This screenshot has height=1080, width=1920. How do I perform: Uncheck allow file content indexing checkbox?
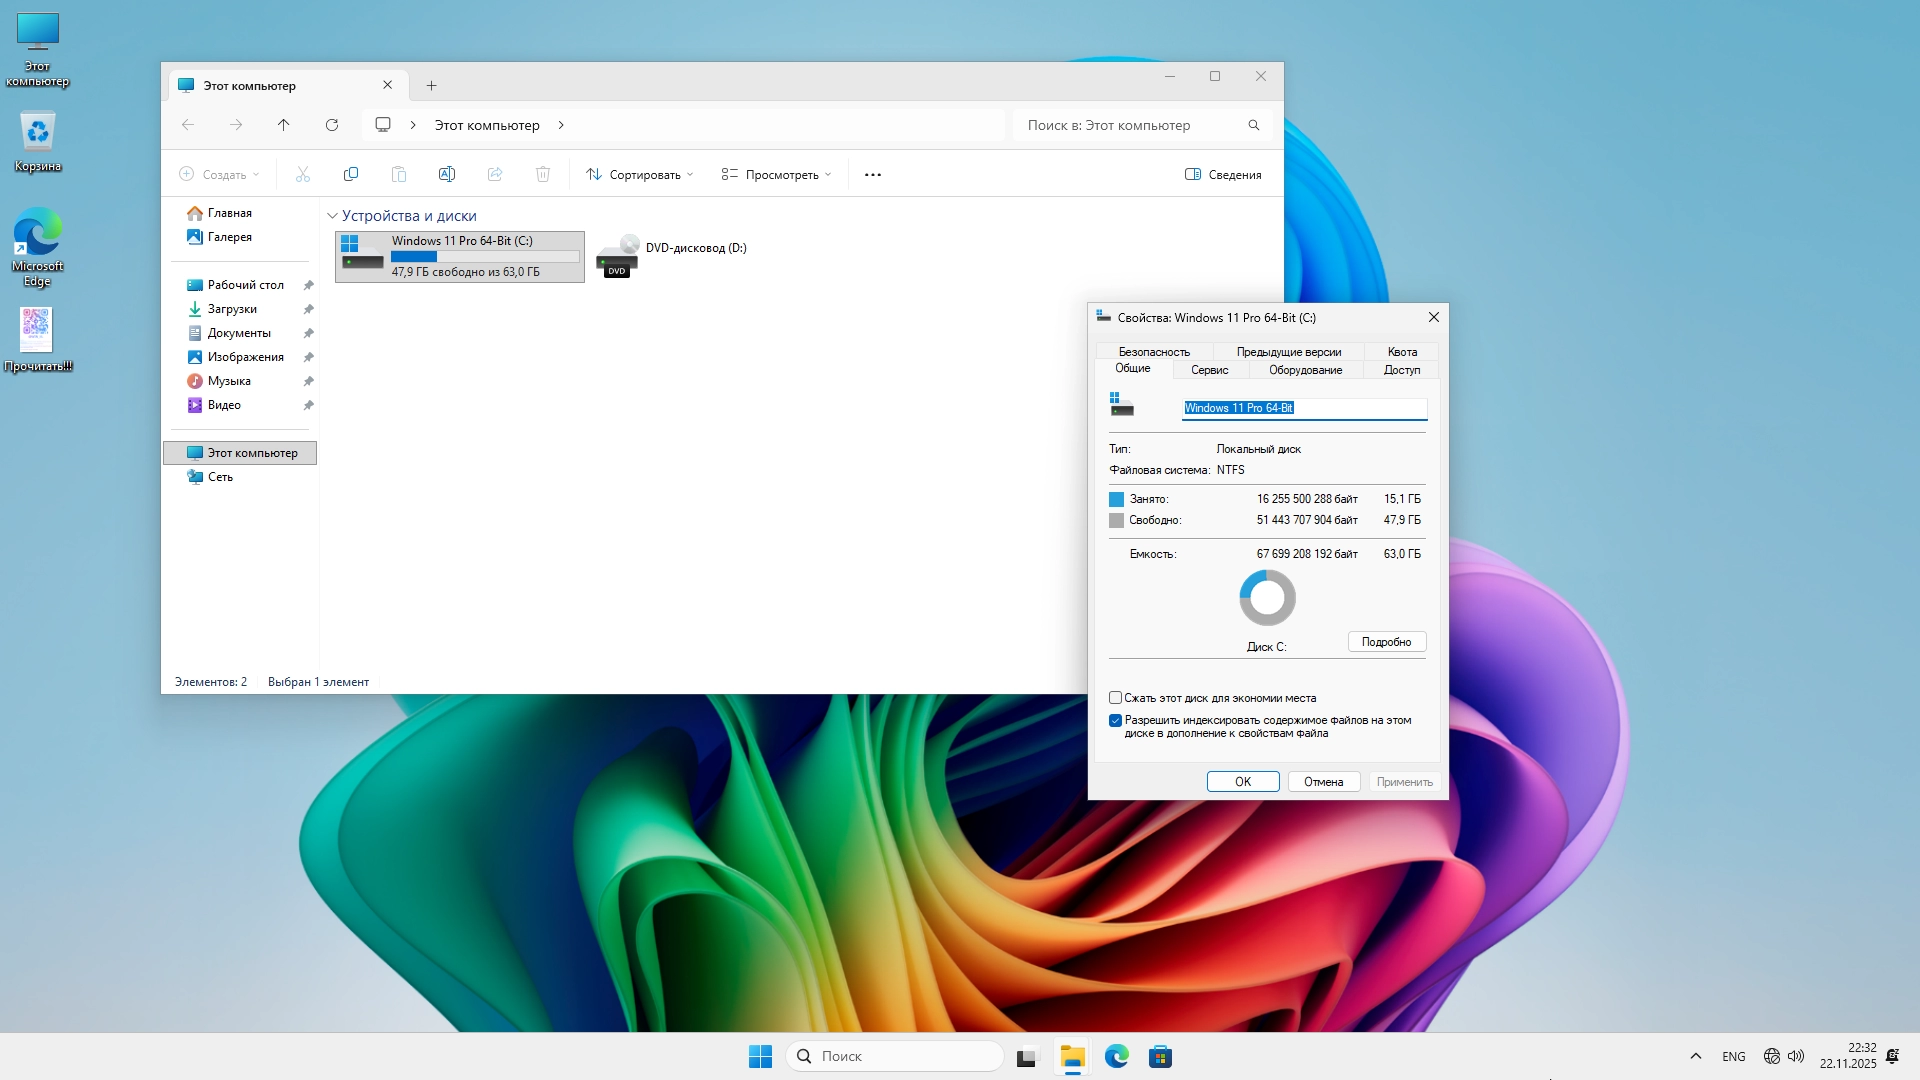pyautogui.click(x=1115, y=720)
